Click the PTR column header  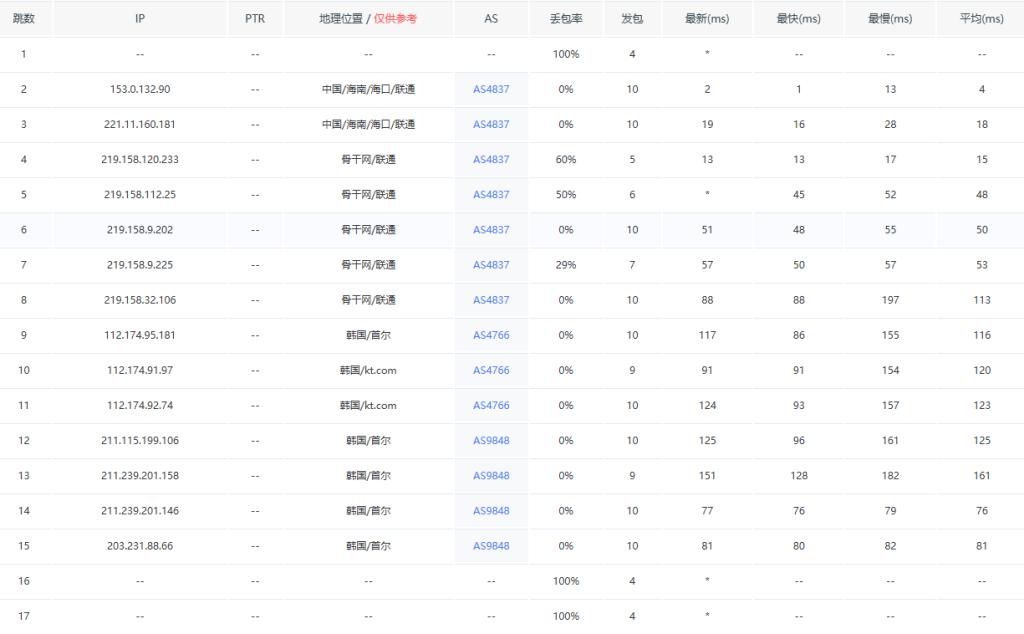point(254,17)
